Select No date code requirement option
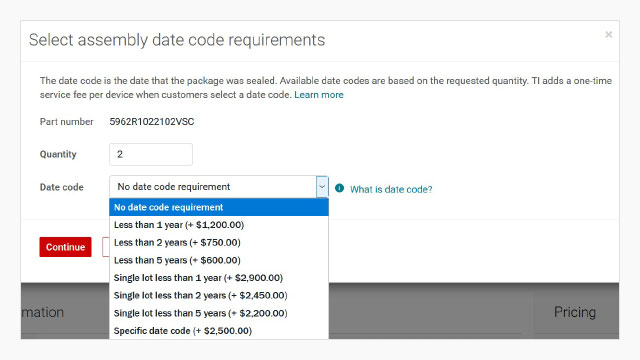The image size is (640, 360). pyautogui.click(x=219, y=207)
